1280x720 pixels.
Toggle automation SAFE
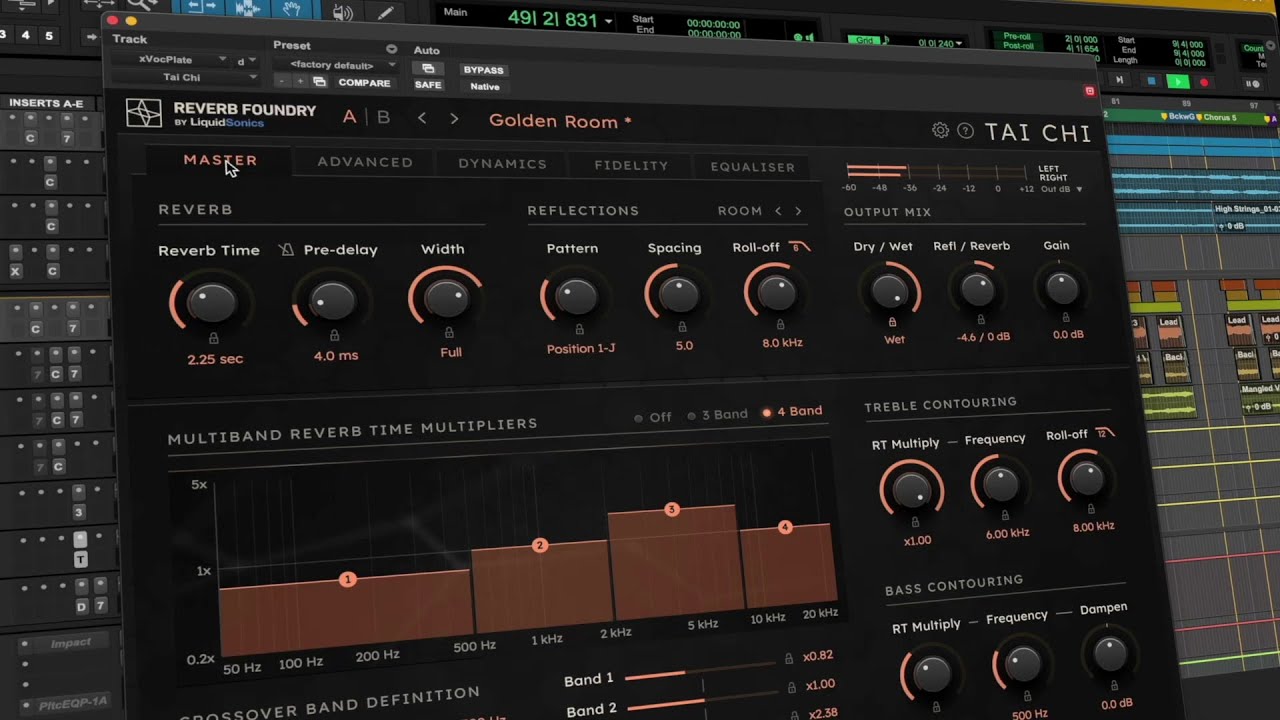point(428,85)
